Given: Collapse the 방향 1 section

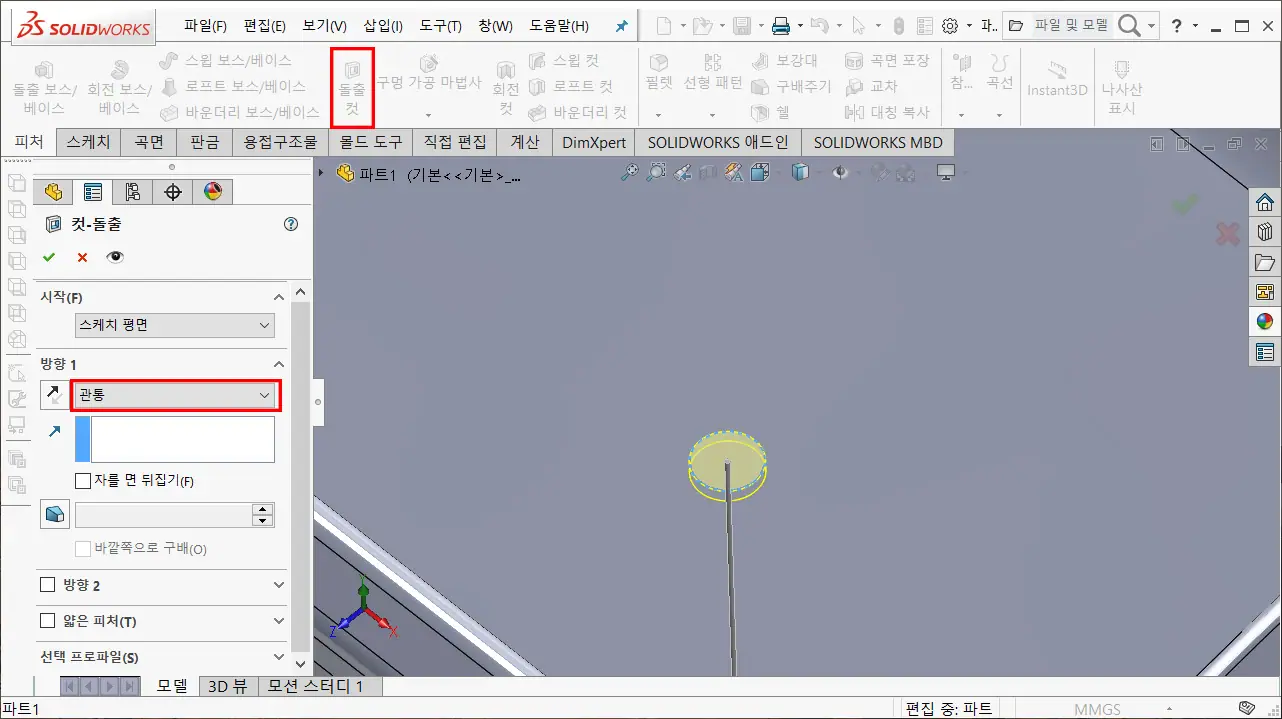Looking at the screenshot, I should 279,364.
